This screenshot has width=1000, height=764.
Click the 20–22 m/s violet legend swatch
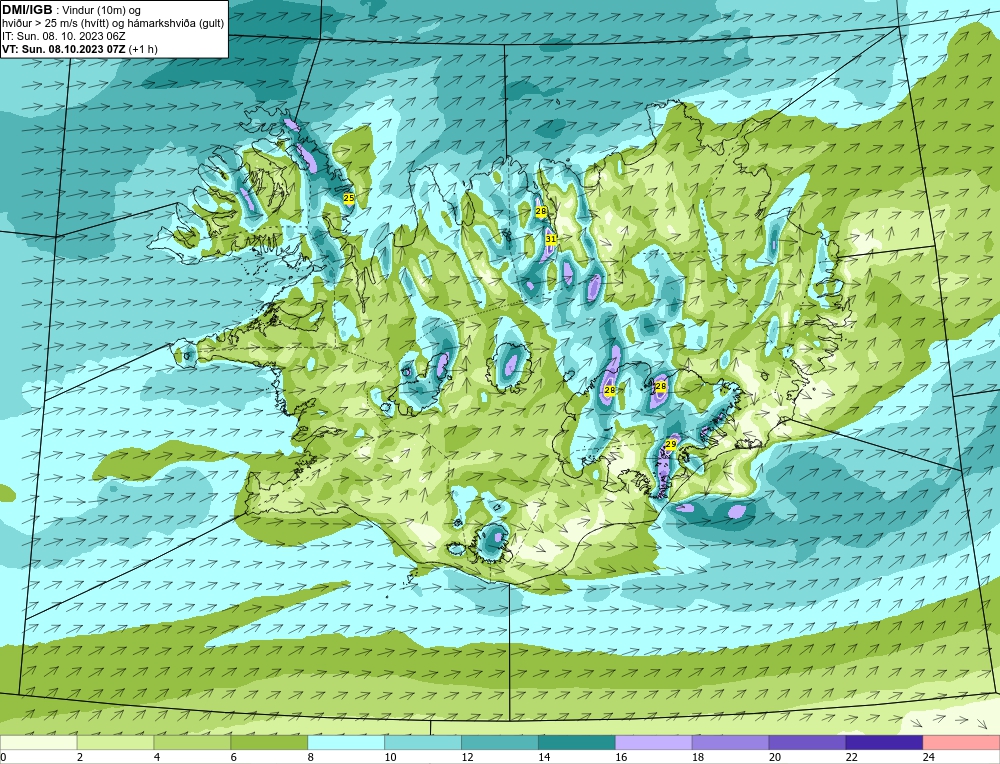[x=807, y=742]
